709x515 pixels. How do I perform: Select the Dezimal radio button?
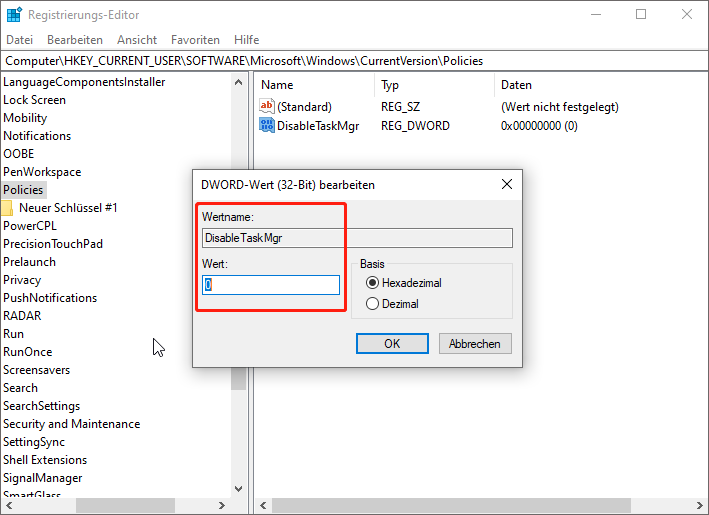coord(372,304)
